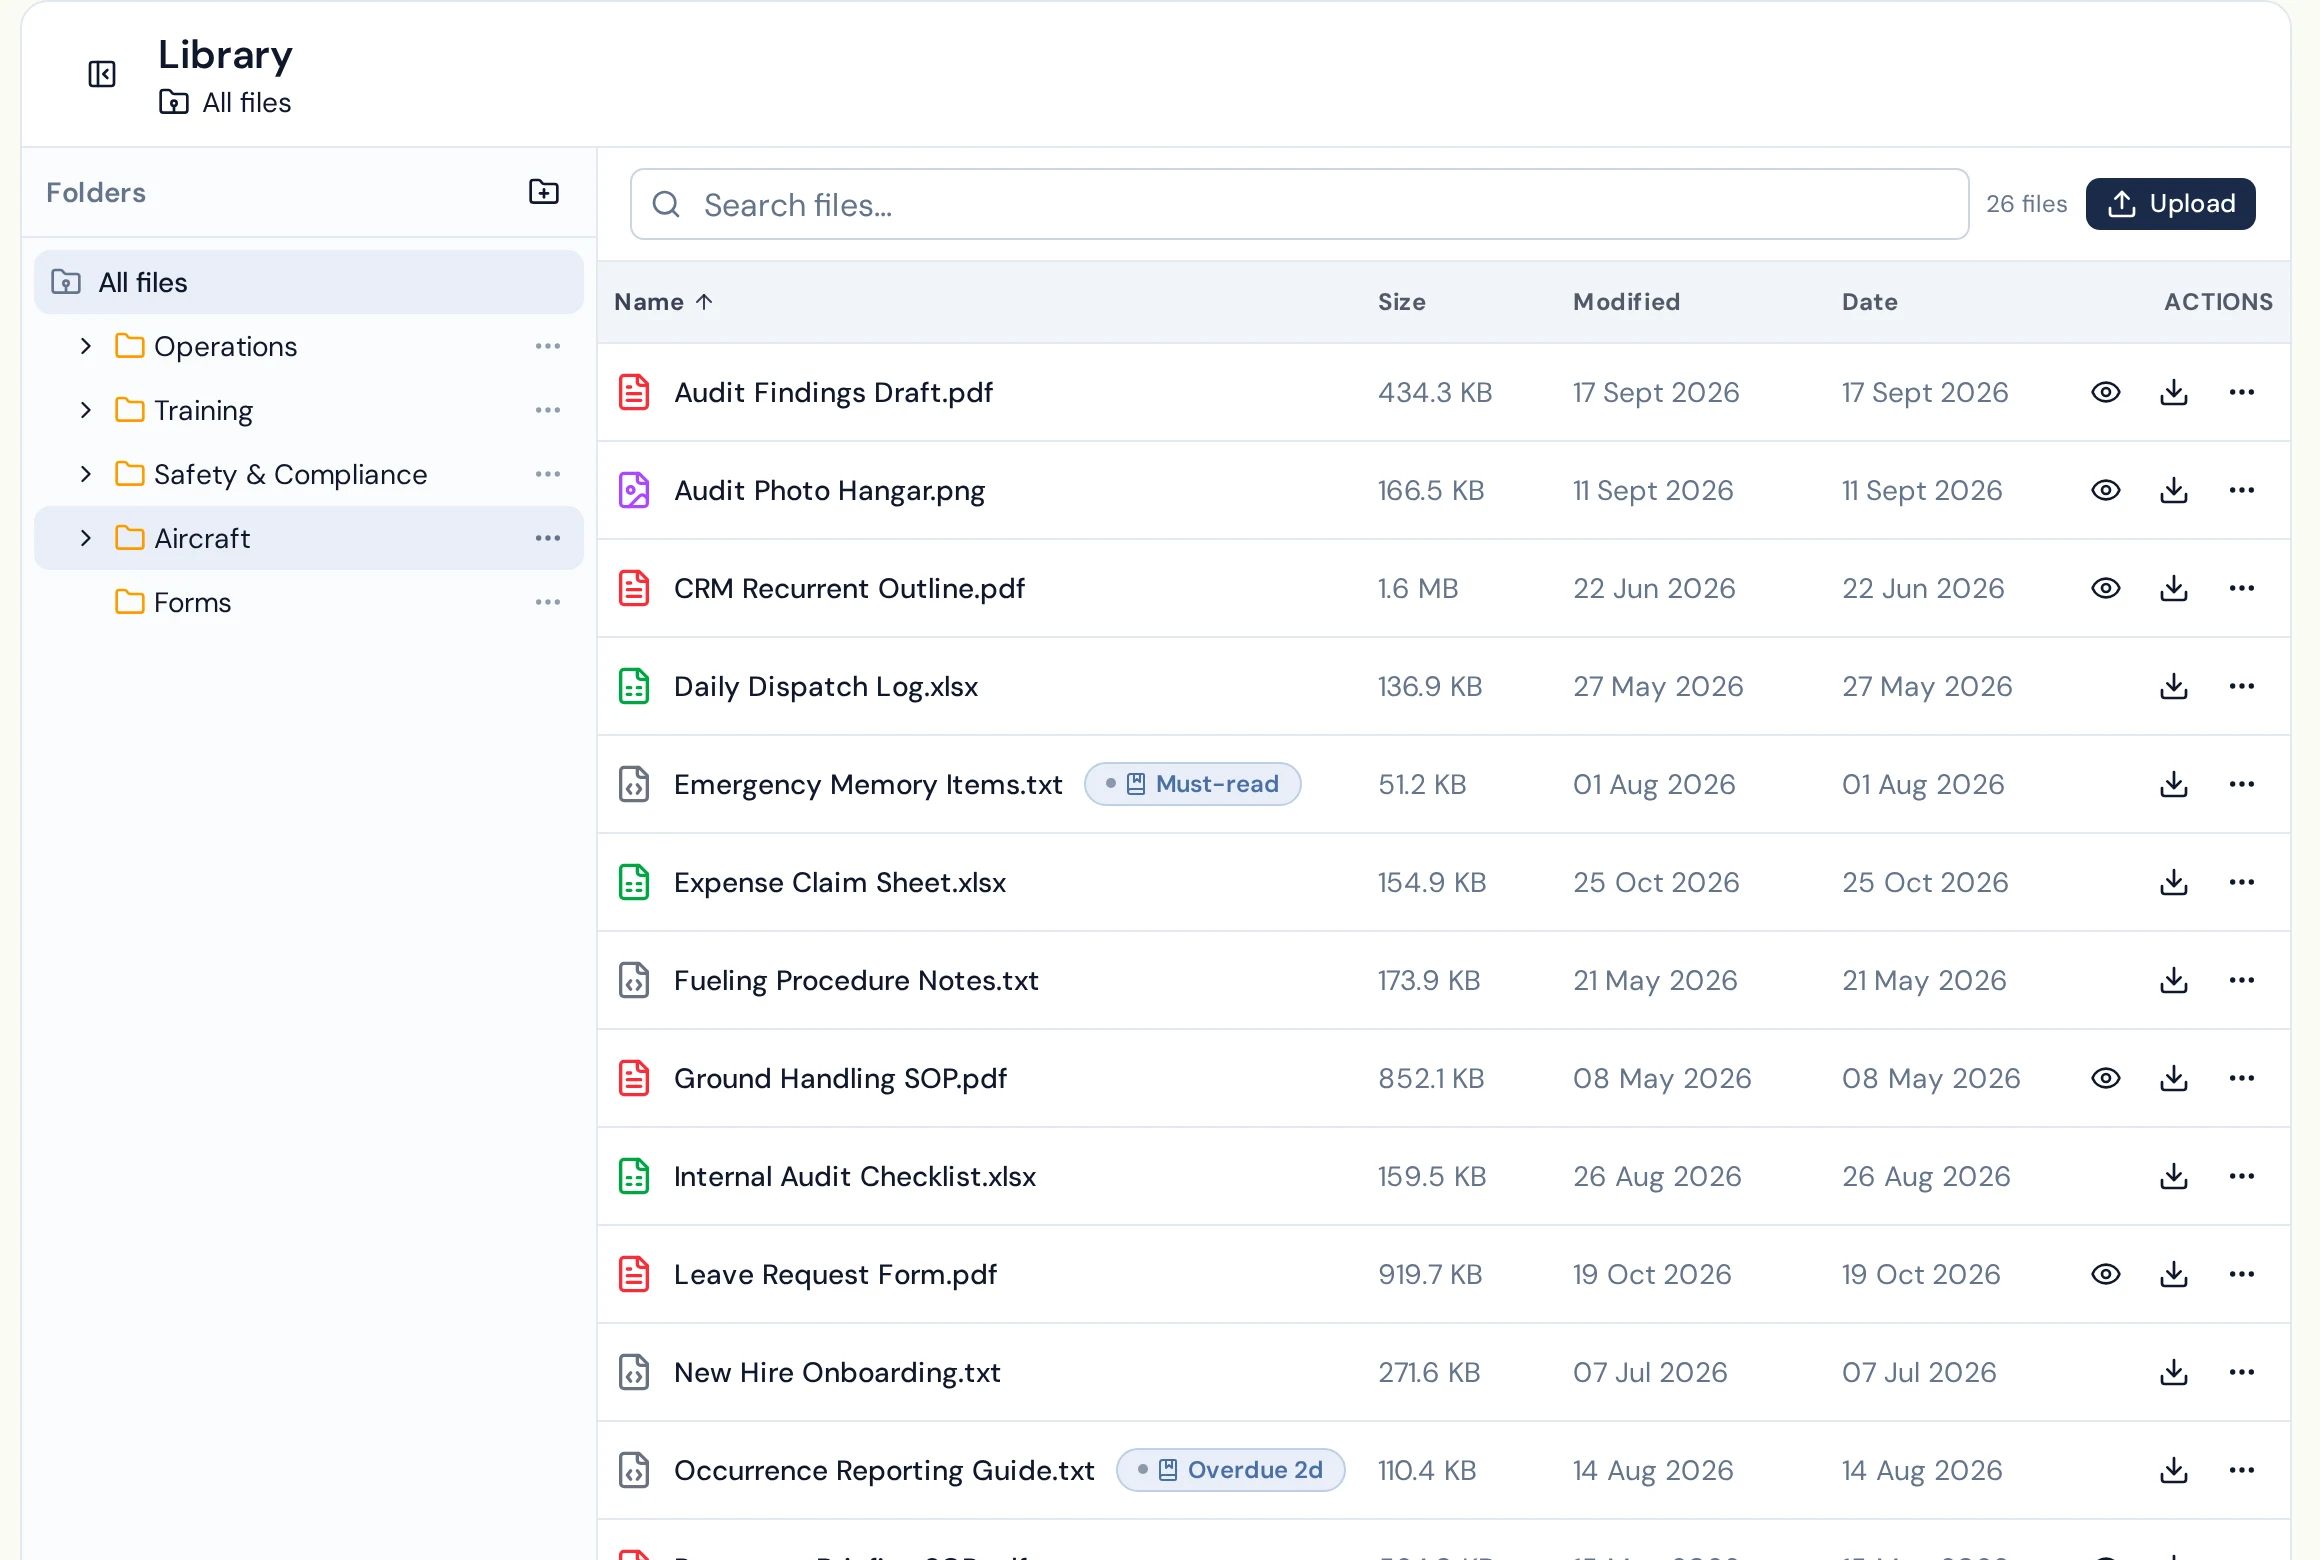Screen dimensions: 2320x1560
Task: Preview Audit Photo Hangar.png with eye icon
Action: [x=2106, y=490]
